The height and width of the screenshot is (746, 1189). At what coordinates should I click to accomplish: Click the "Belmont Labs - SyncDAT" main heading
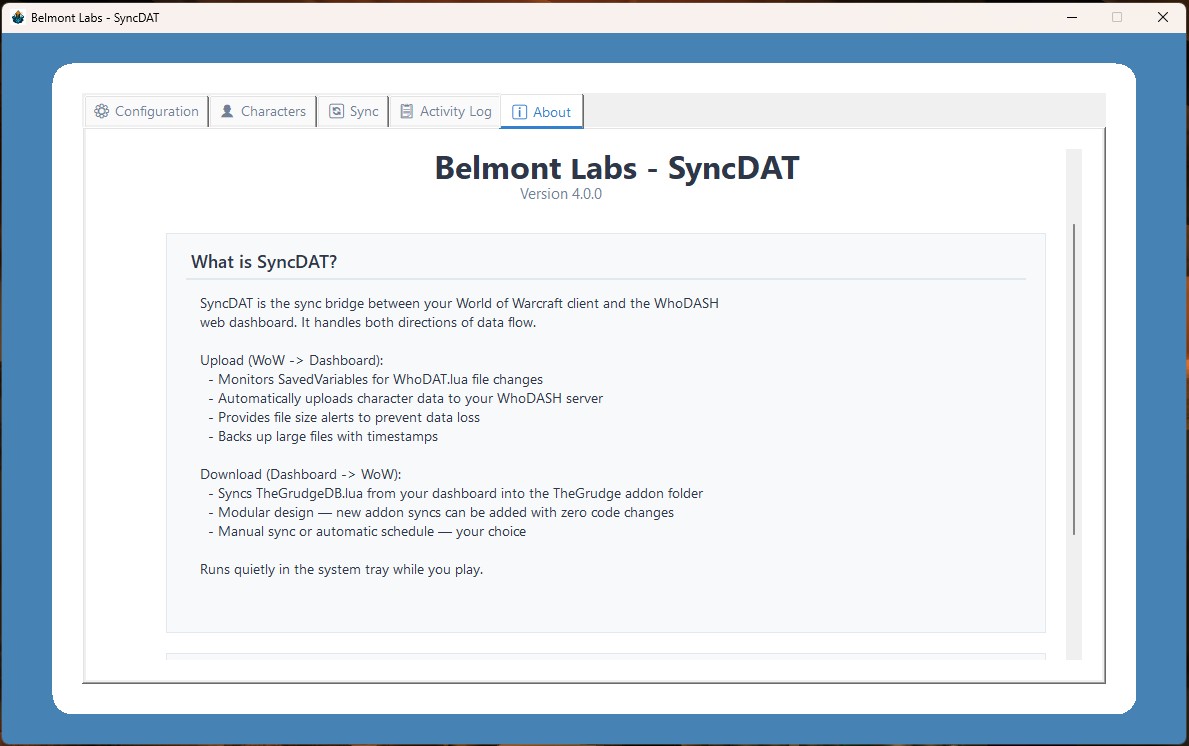[x=616, y=168]
